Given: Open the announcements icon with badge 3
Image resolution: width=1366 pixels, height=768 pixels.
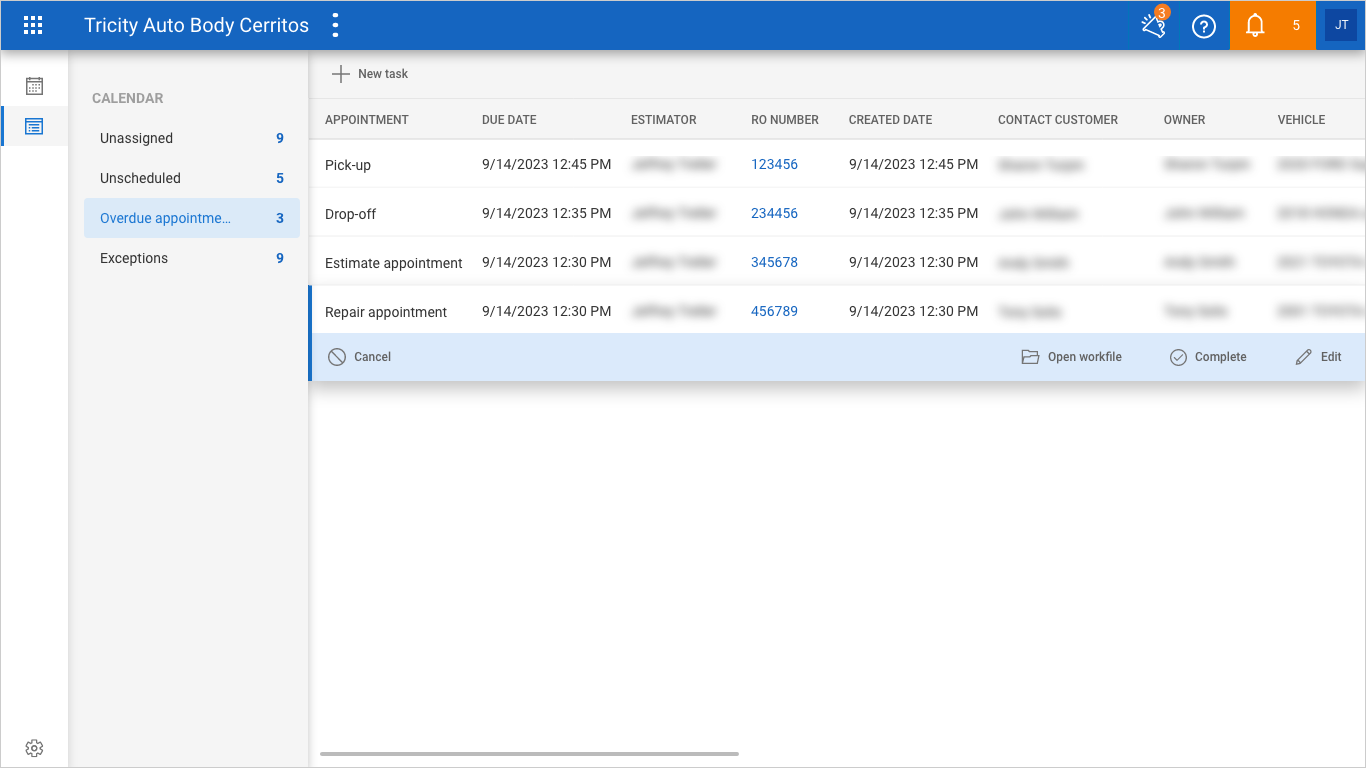Looking at the screenshot, I should coord(1154,25).
